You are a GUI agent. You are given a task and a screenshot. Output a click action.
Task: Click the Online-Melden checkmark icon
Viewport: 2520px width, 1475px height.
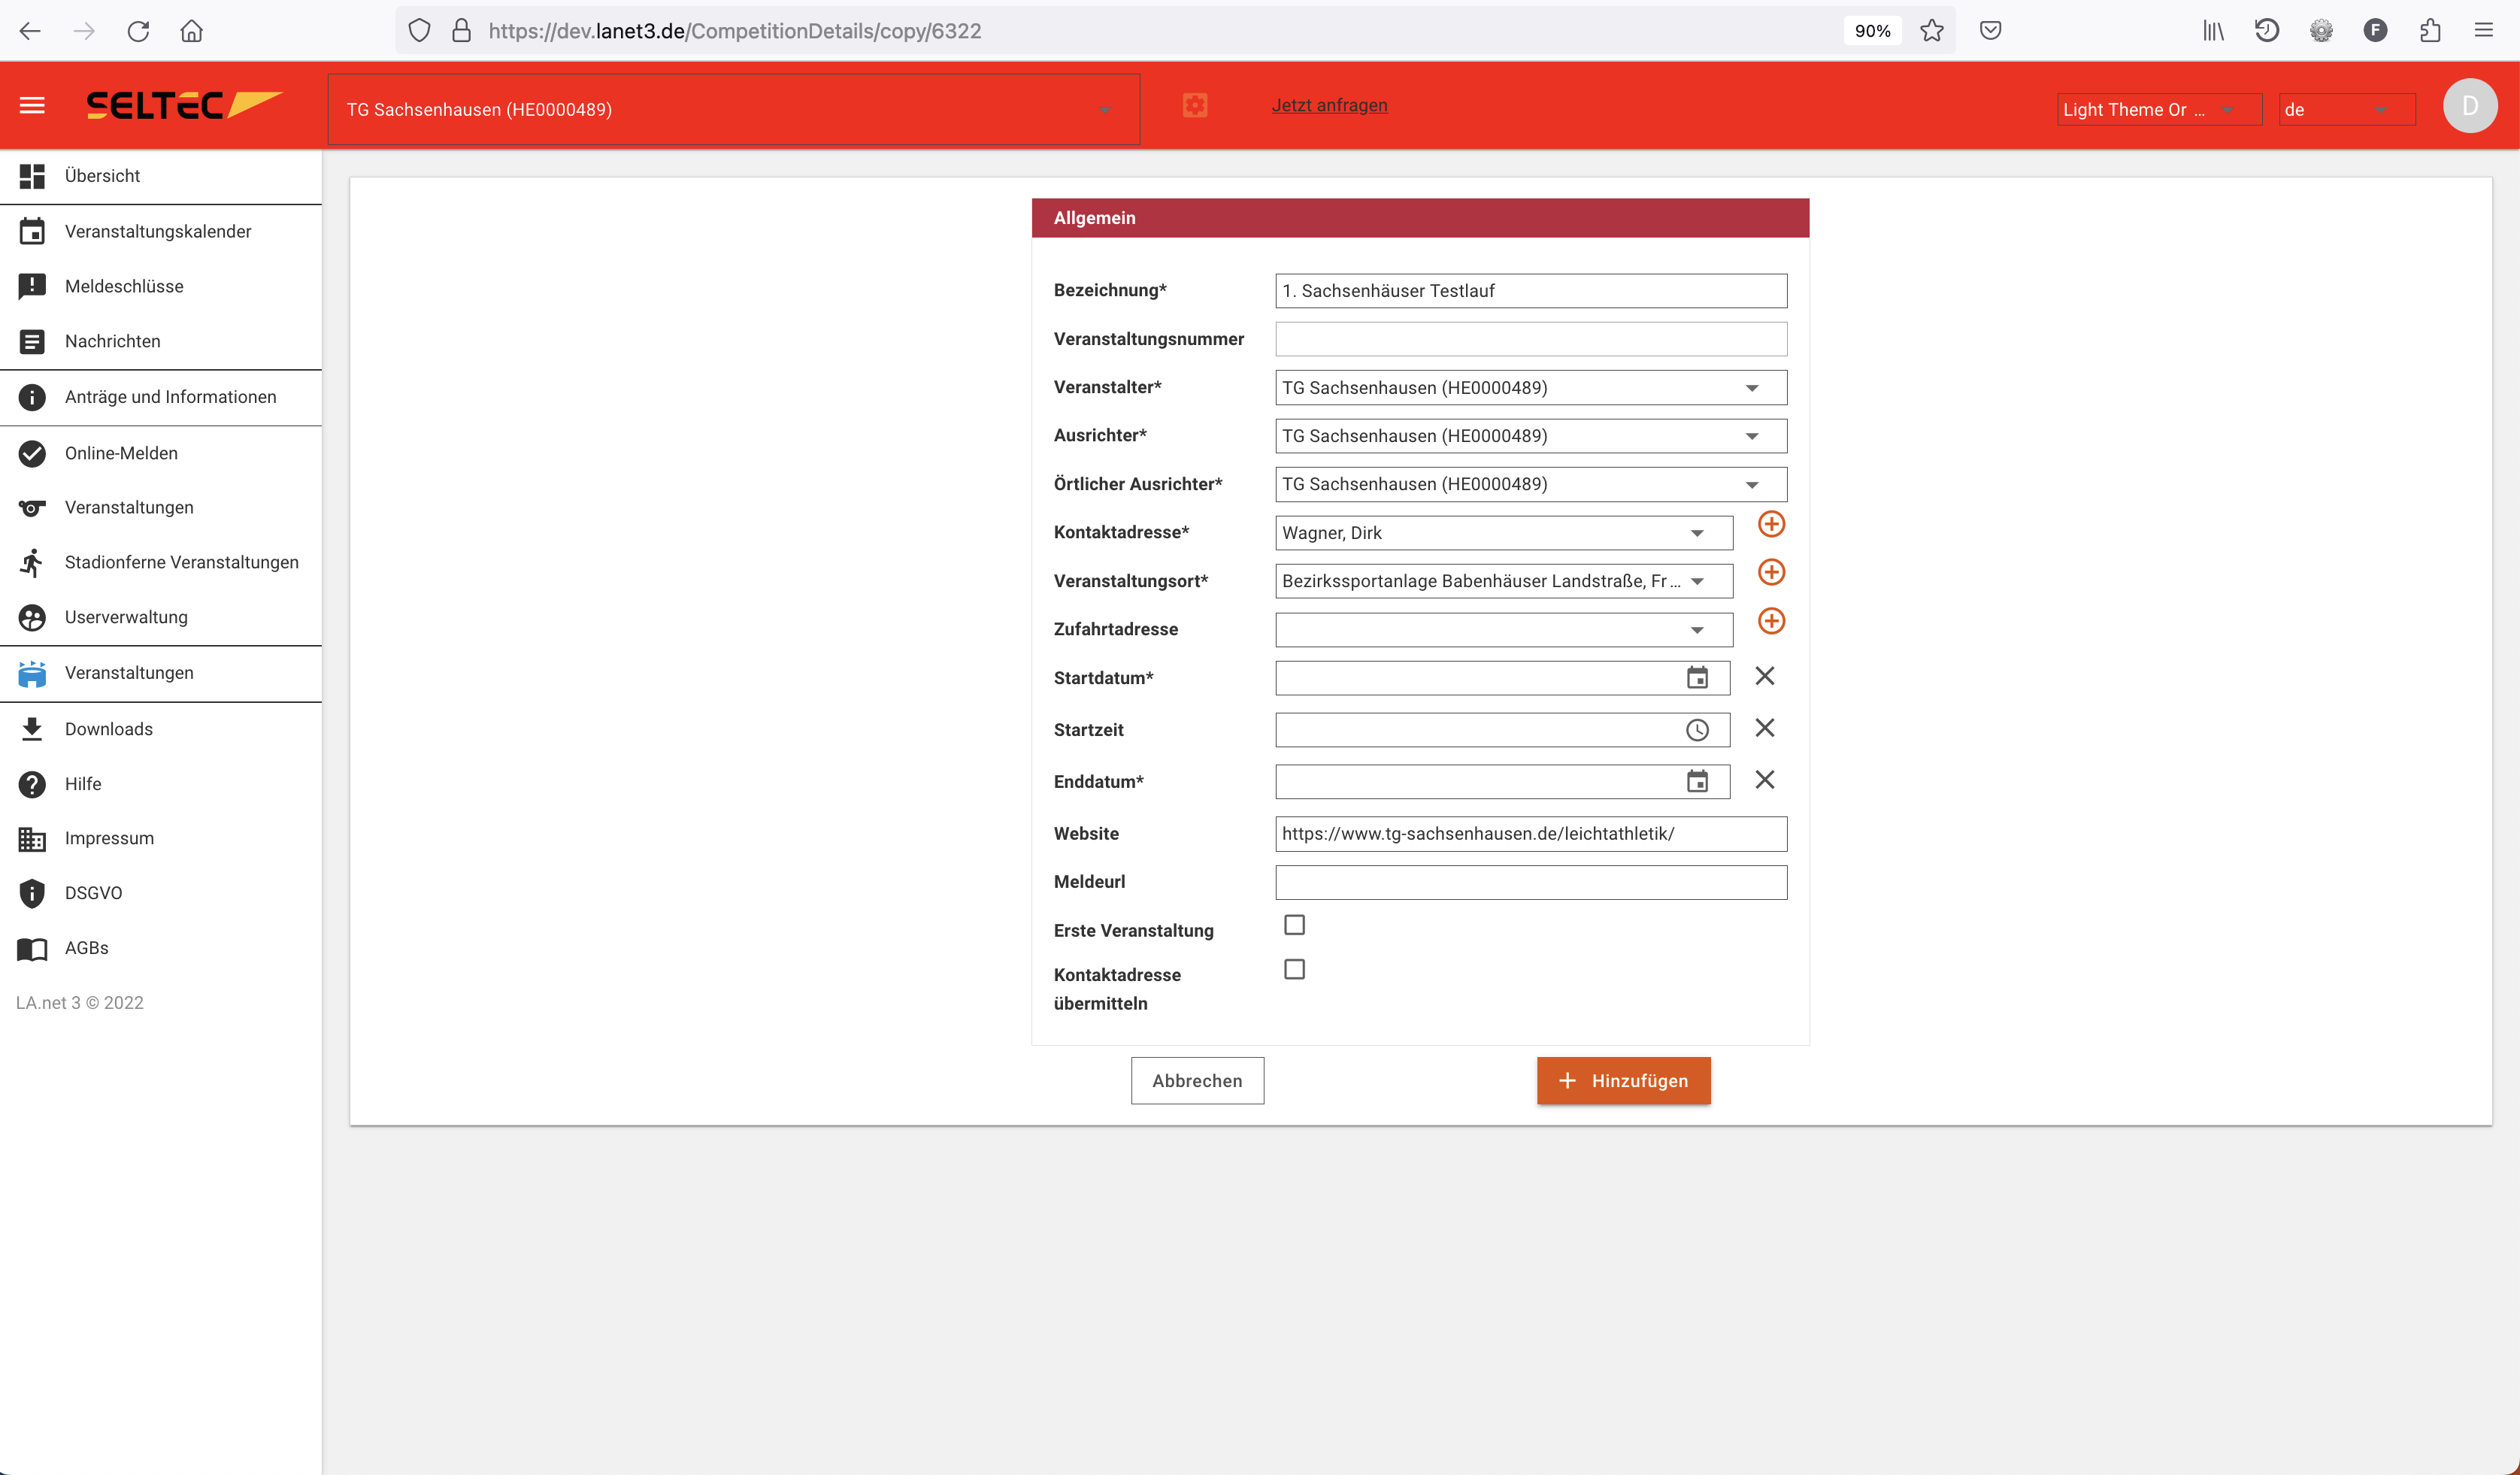point(32,453)
